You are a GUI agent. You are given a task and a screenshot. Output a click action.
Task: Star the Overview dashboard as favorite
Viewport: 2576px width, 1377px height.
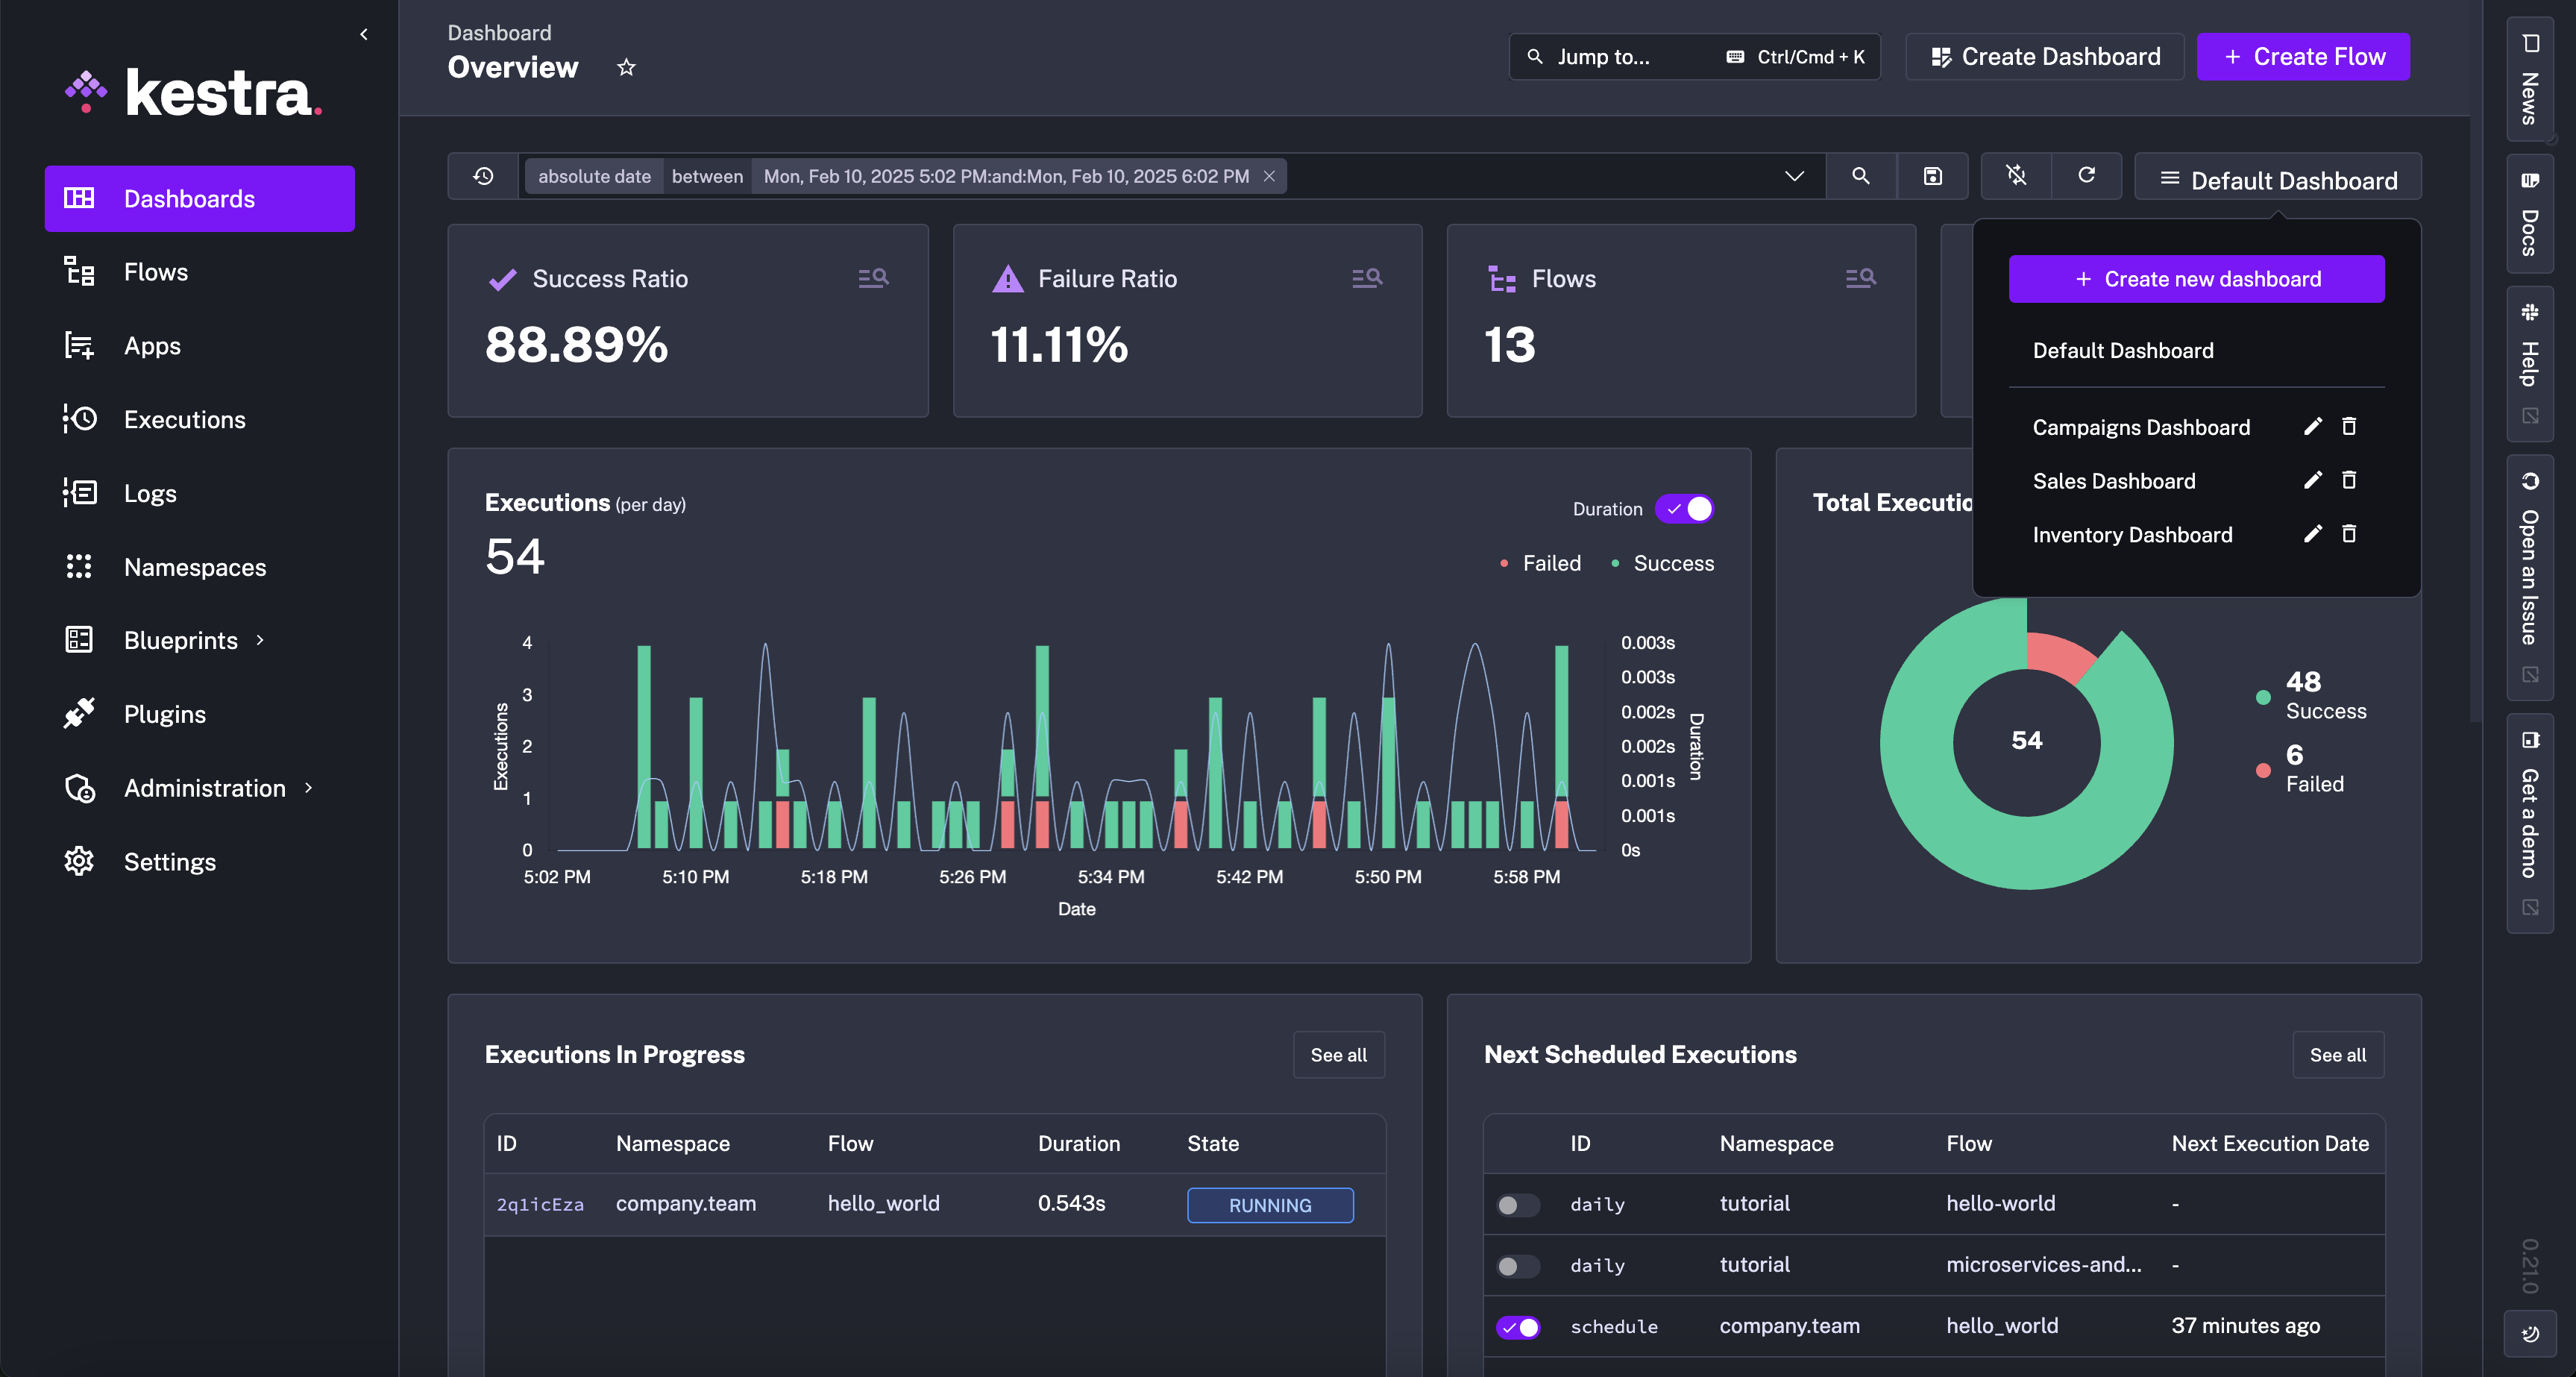626,67
